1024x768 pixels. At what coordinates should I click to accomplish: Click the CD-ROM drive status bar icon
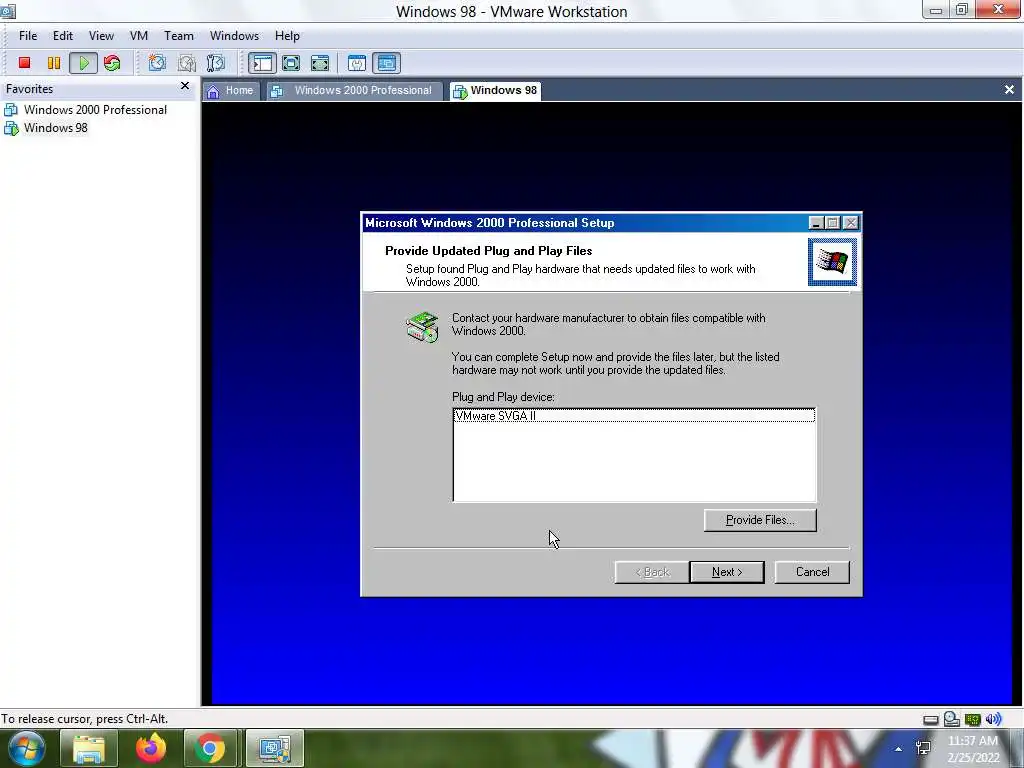pyautogui.click(x=952, y=719)
